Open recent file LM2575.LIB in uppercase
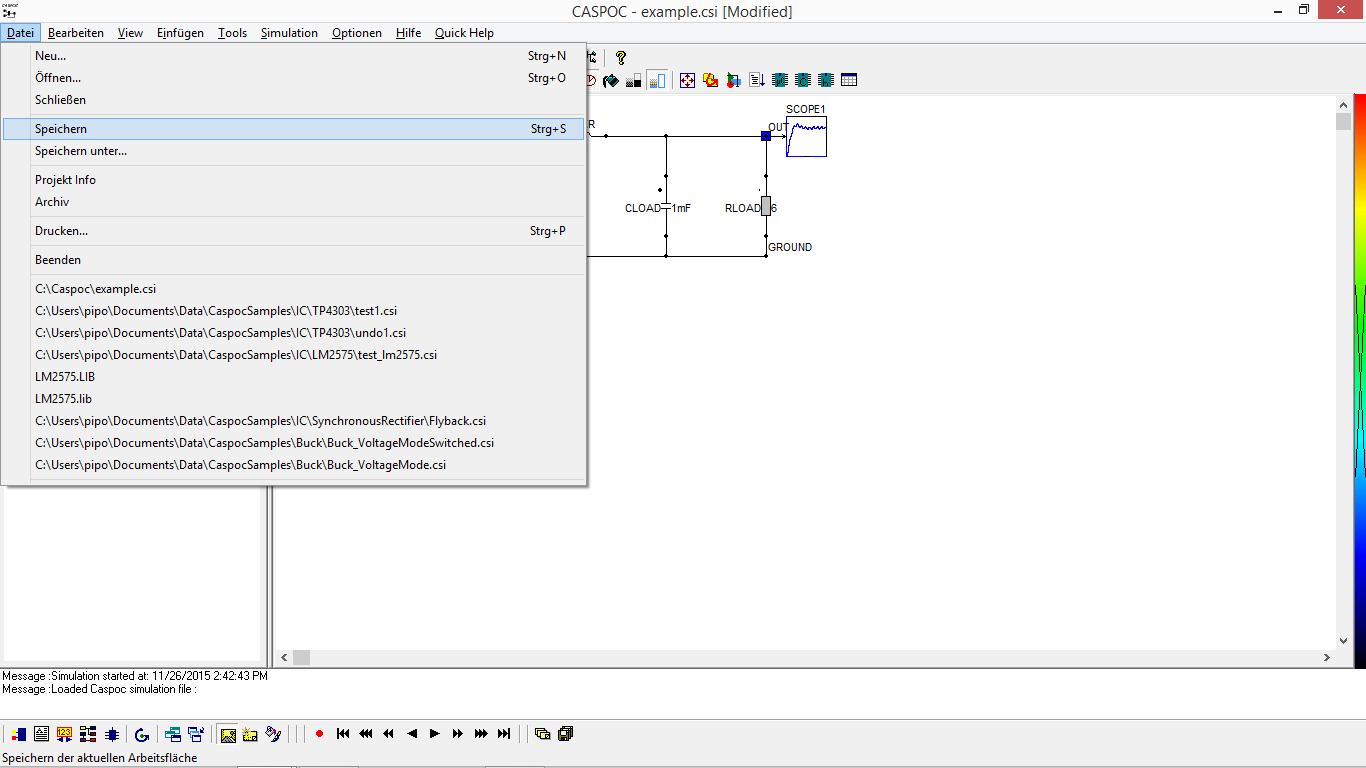The width and height of the screenshot is (1366, 768). [294, 377]
